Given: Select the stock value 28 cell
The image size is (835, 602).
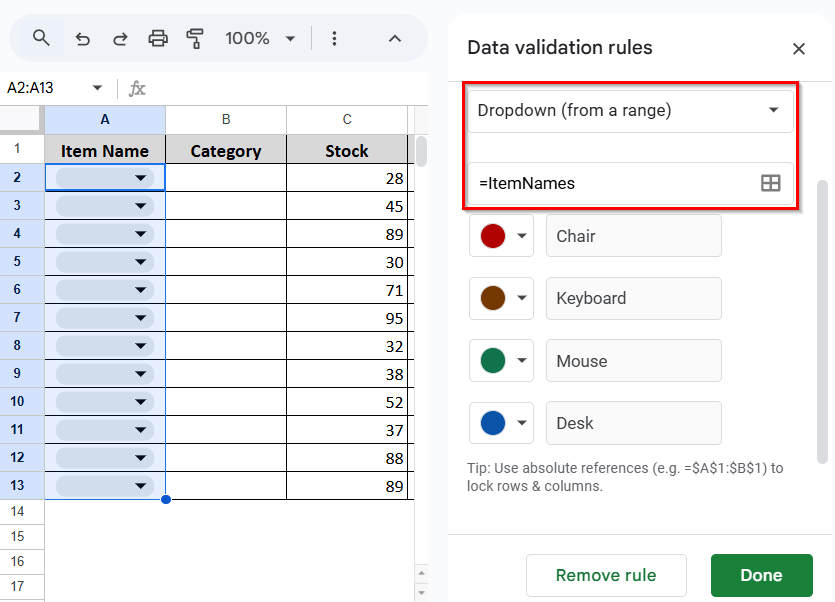Looking at the screenshot, I should (x=347, y=178).
